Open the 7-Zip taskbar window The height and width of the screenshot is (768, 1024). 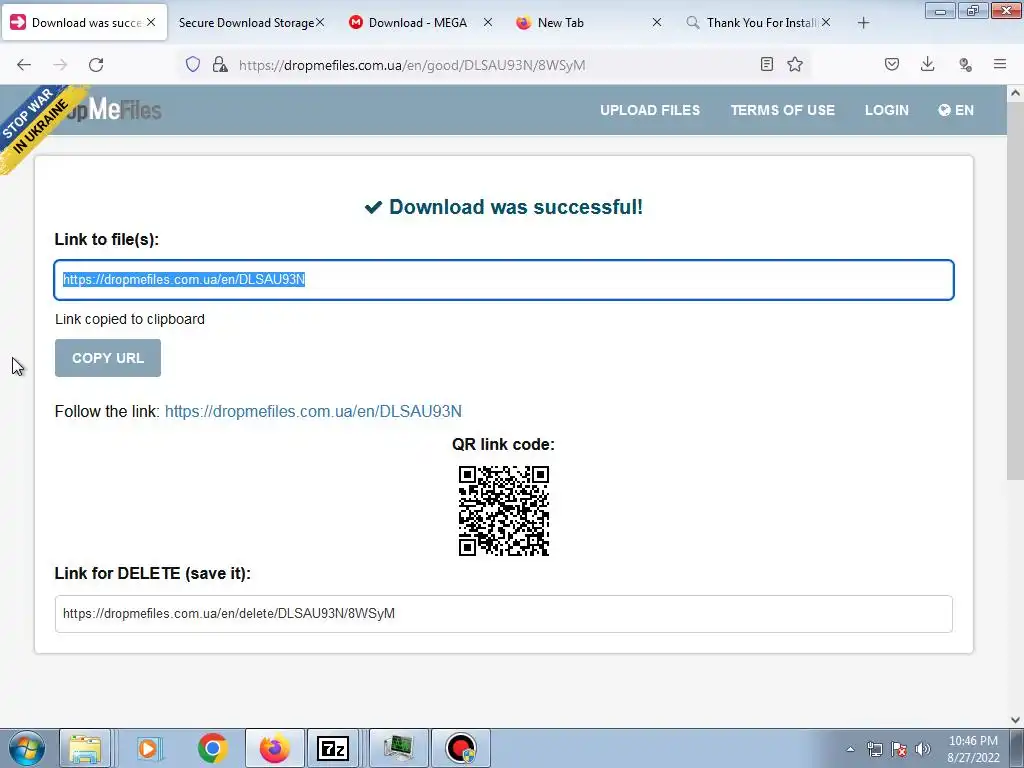pos(333,748)
